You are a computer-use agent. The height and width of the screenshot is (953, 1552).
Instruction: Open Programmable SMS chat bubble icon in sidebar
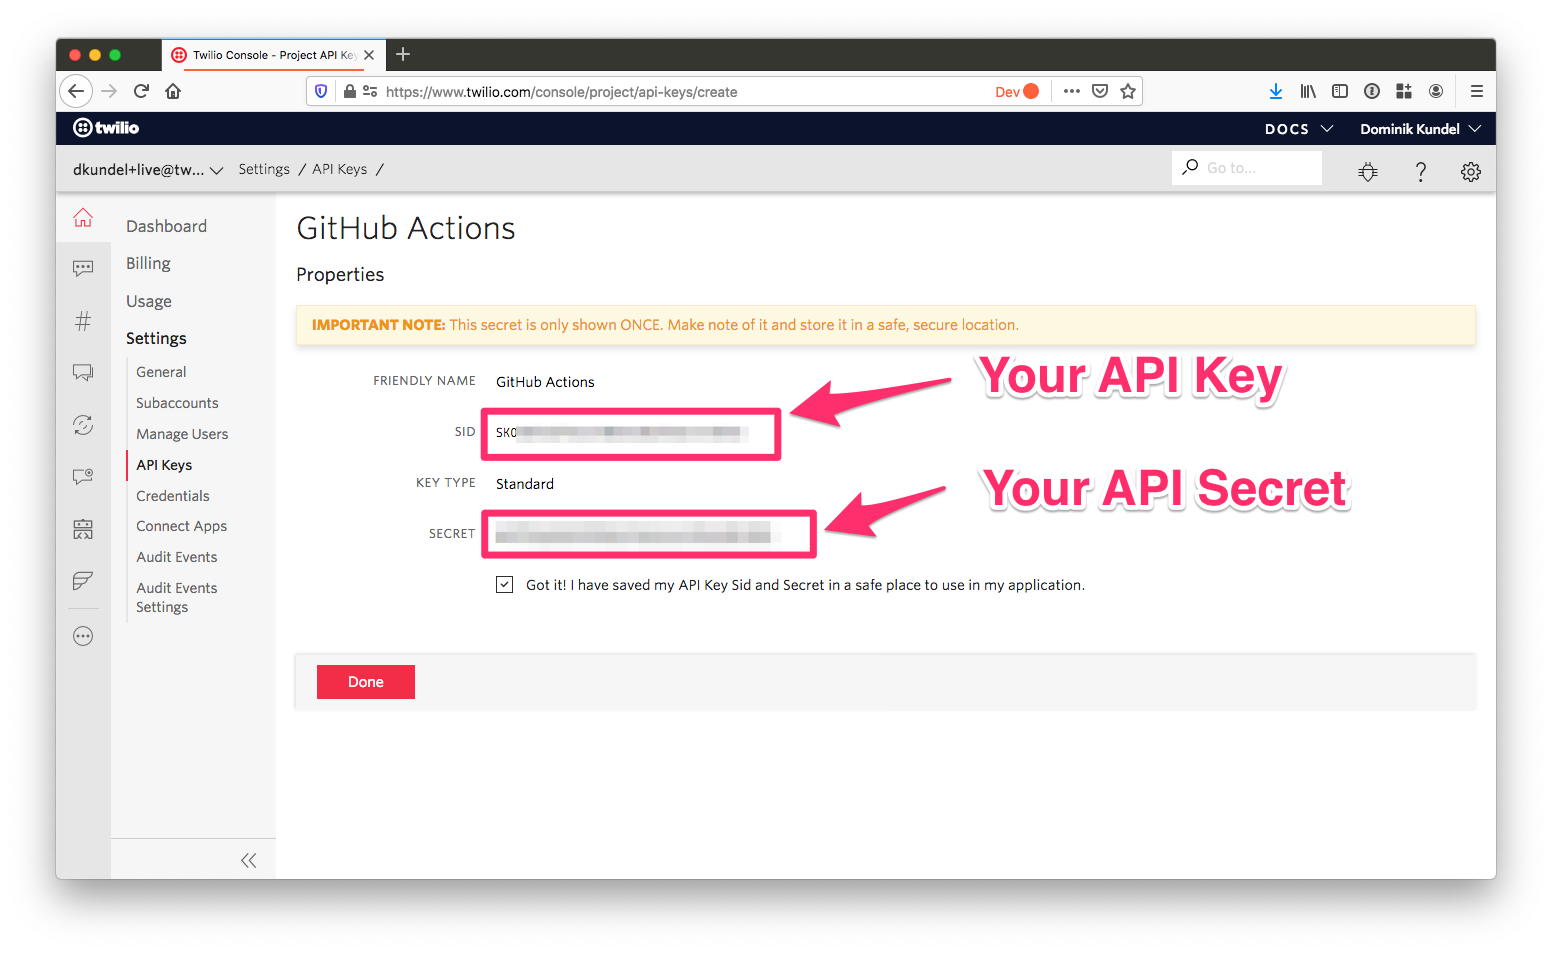point(83,268)
